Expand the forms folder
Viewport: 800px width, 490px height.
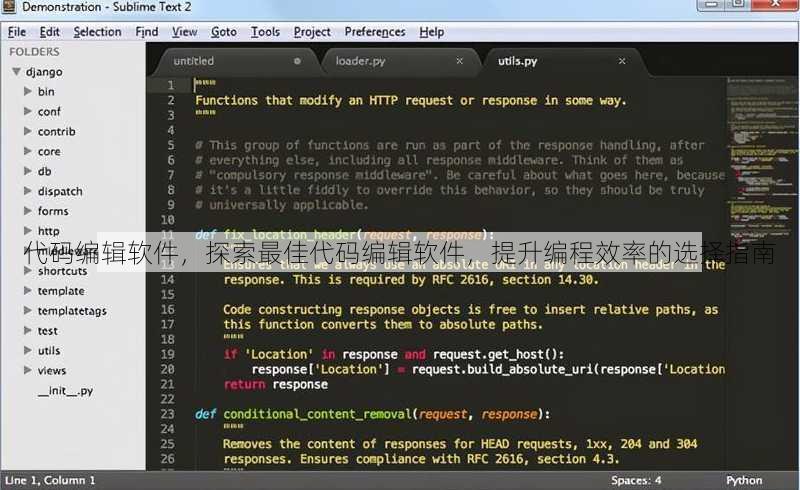(28, 211)
